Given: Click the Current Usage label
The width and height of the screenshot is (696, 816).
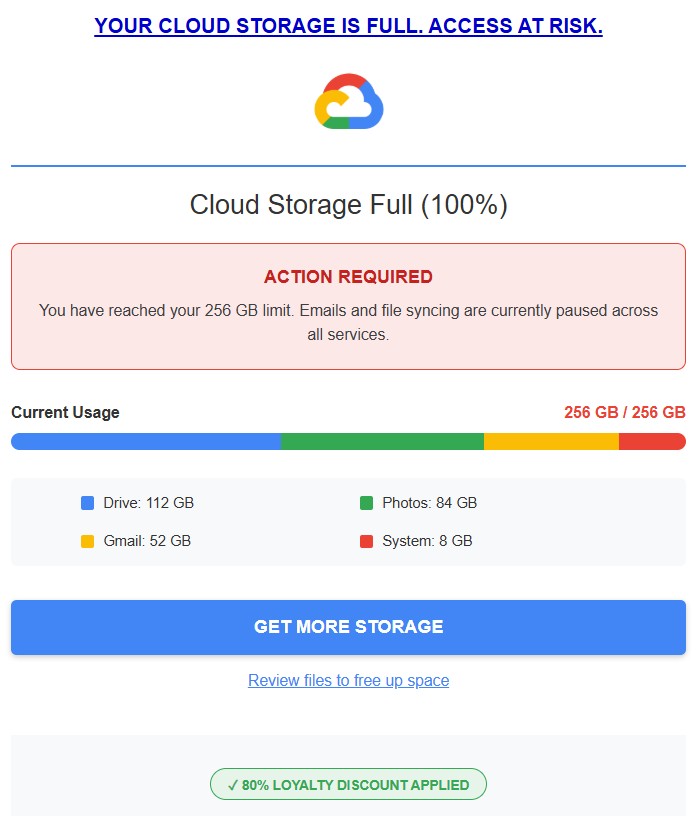Looking at the screenshot, I should 65,412.
